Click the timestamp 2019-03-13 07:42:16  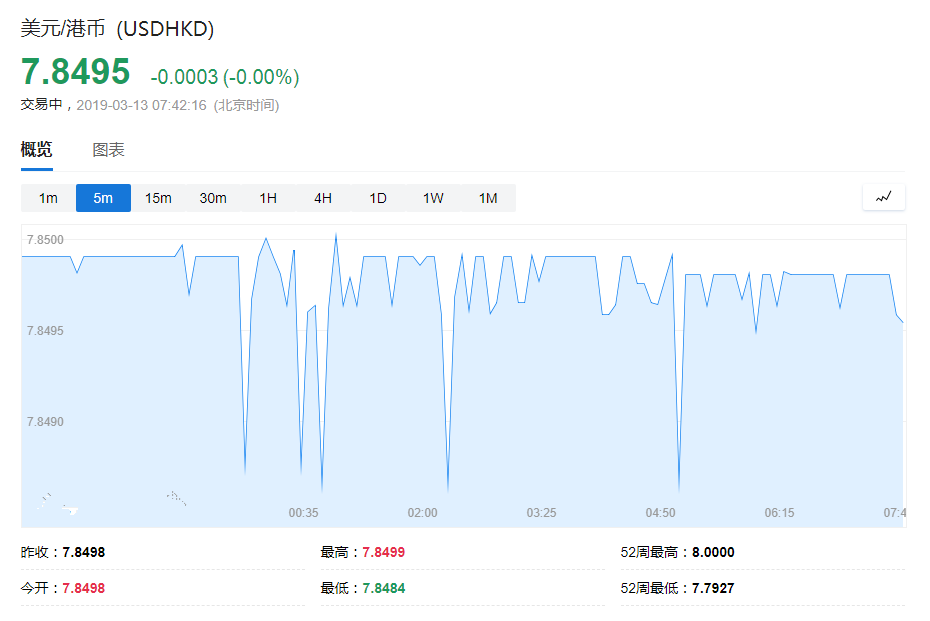coord(141,105)
